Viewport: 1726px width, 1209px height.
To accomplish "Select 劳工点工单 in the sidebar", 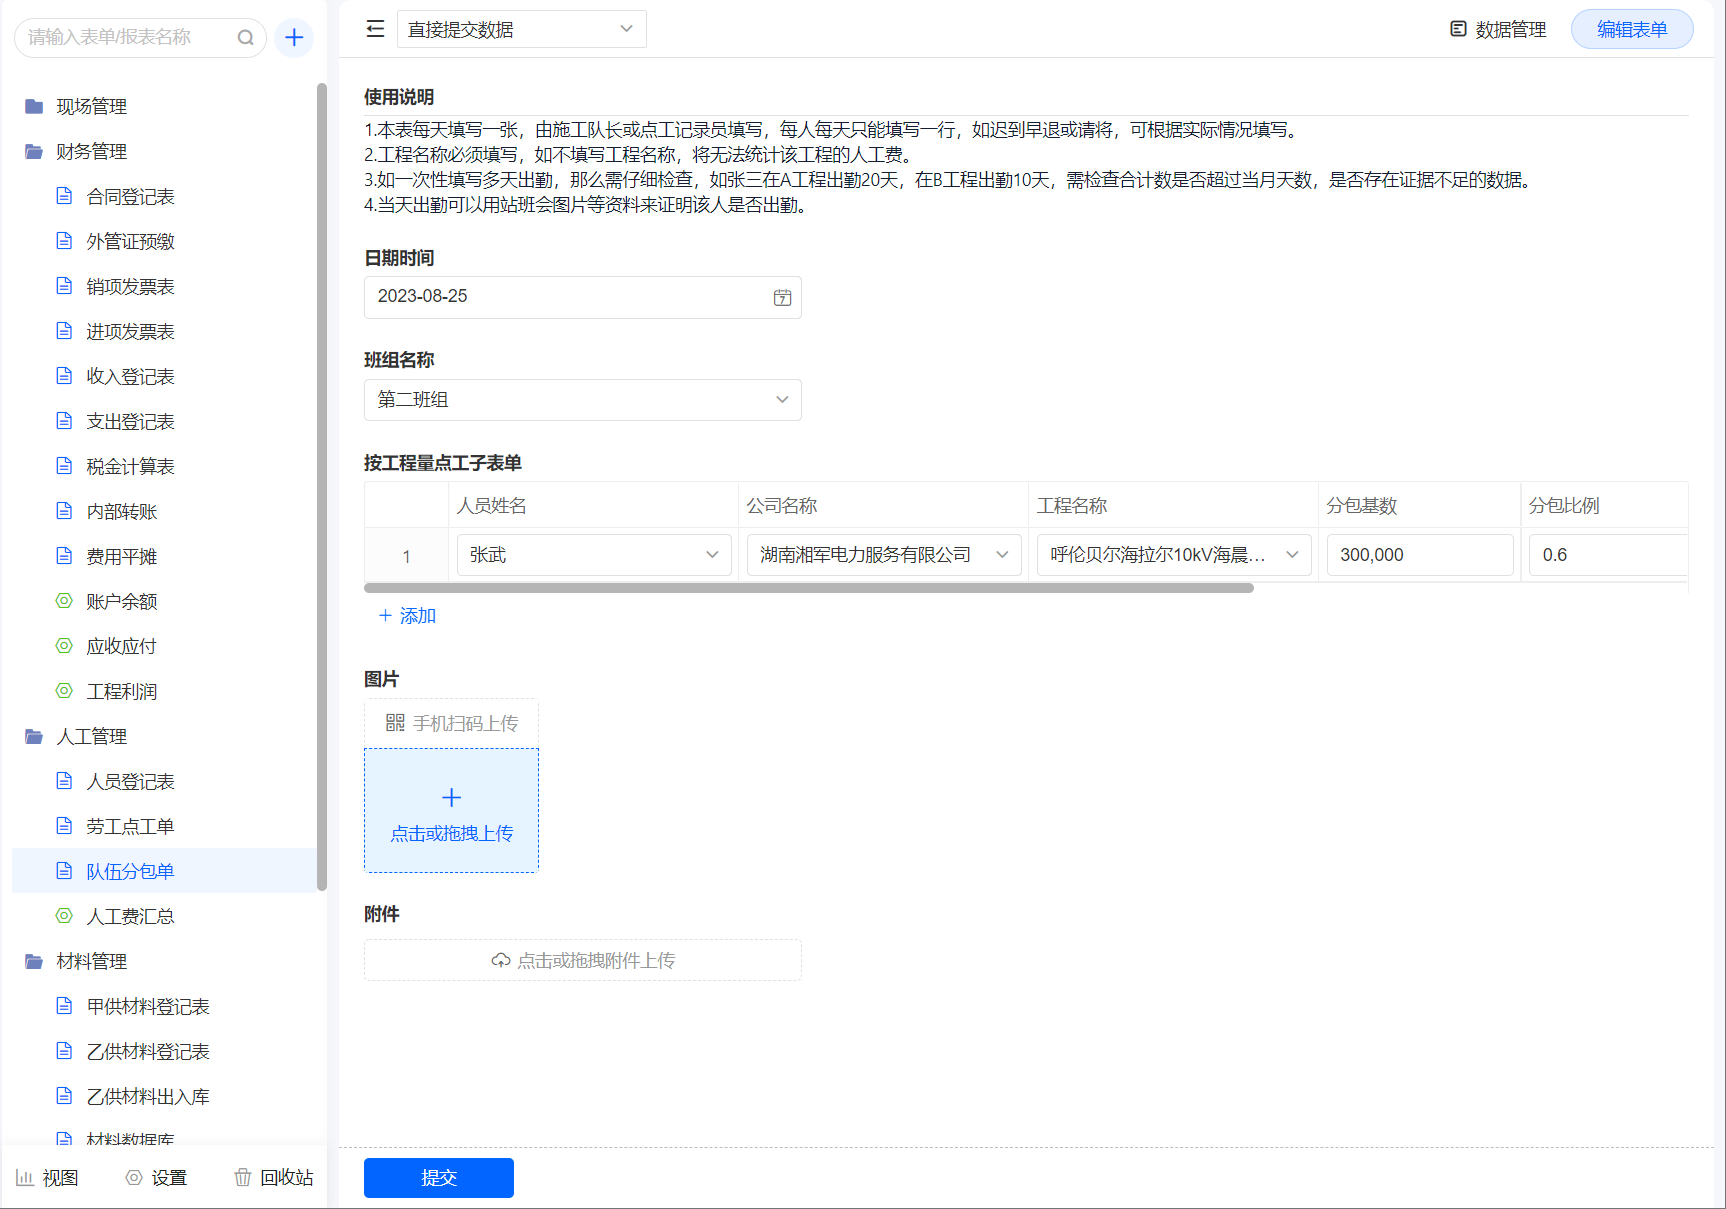I will (130, 826).
